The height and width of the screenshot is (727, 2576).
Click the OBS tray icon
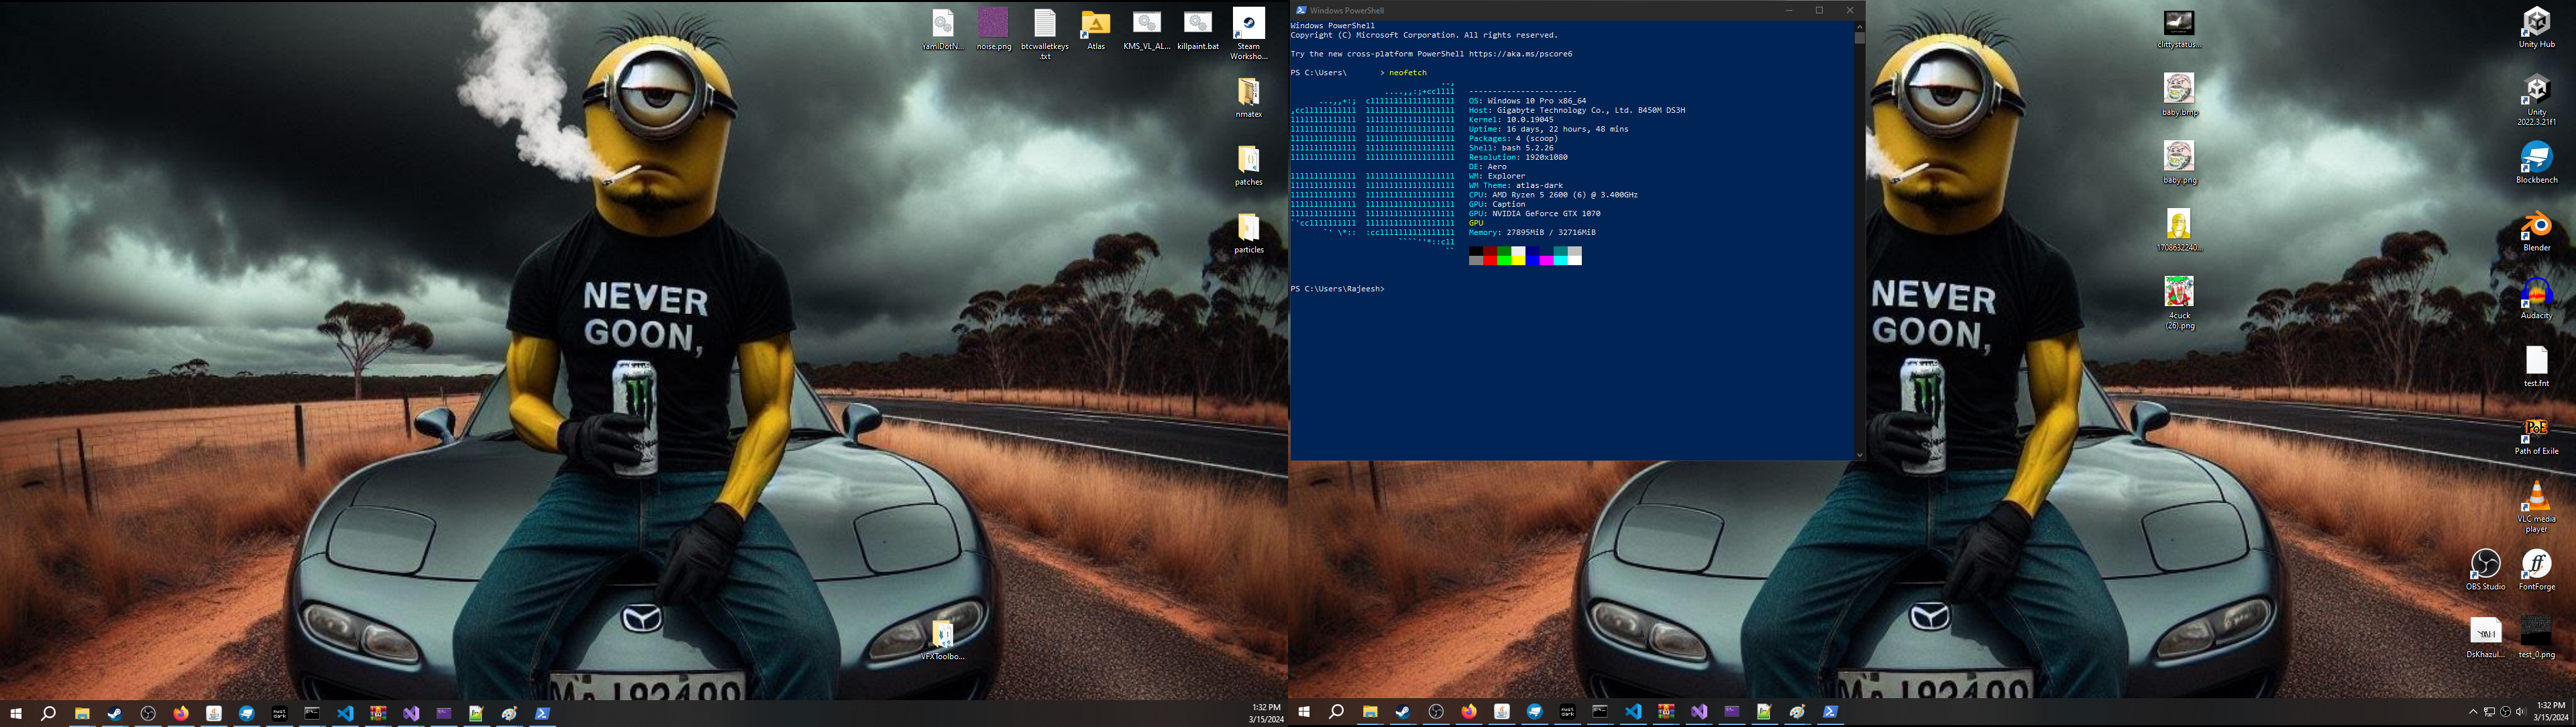click(x=2505, y=712)
